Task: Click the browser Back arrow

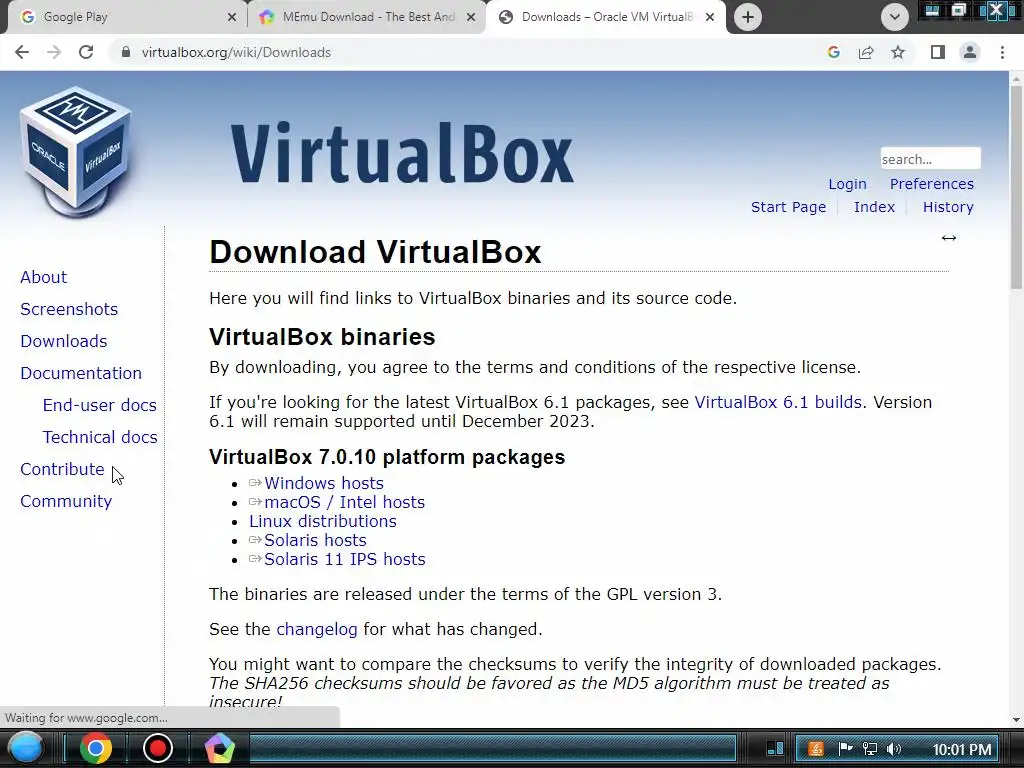Action: (22, 52)
